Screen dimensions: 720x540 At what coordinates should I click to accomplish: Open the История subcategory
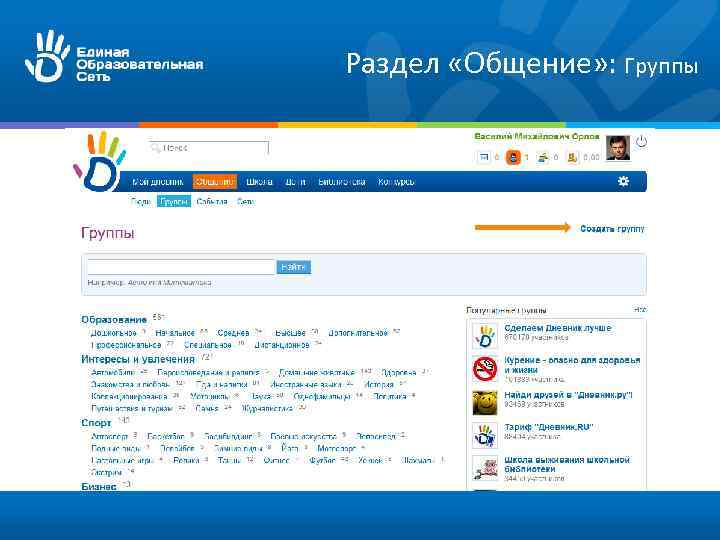379,384
